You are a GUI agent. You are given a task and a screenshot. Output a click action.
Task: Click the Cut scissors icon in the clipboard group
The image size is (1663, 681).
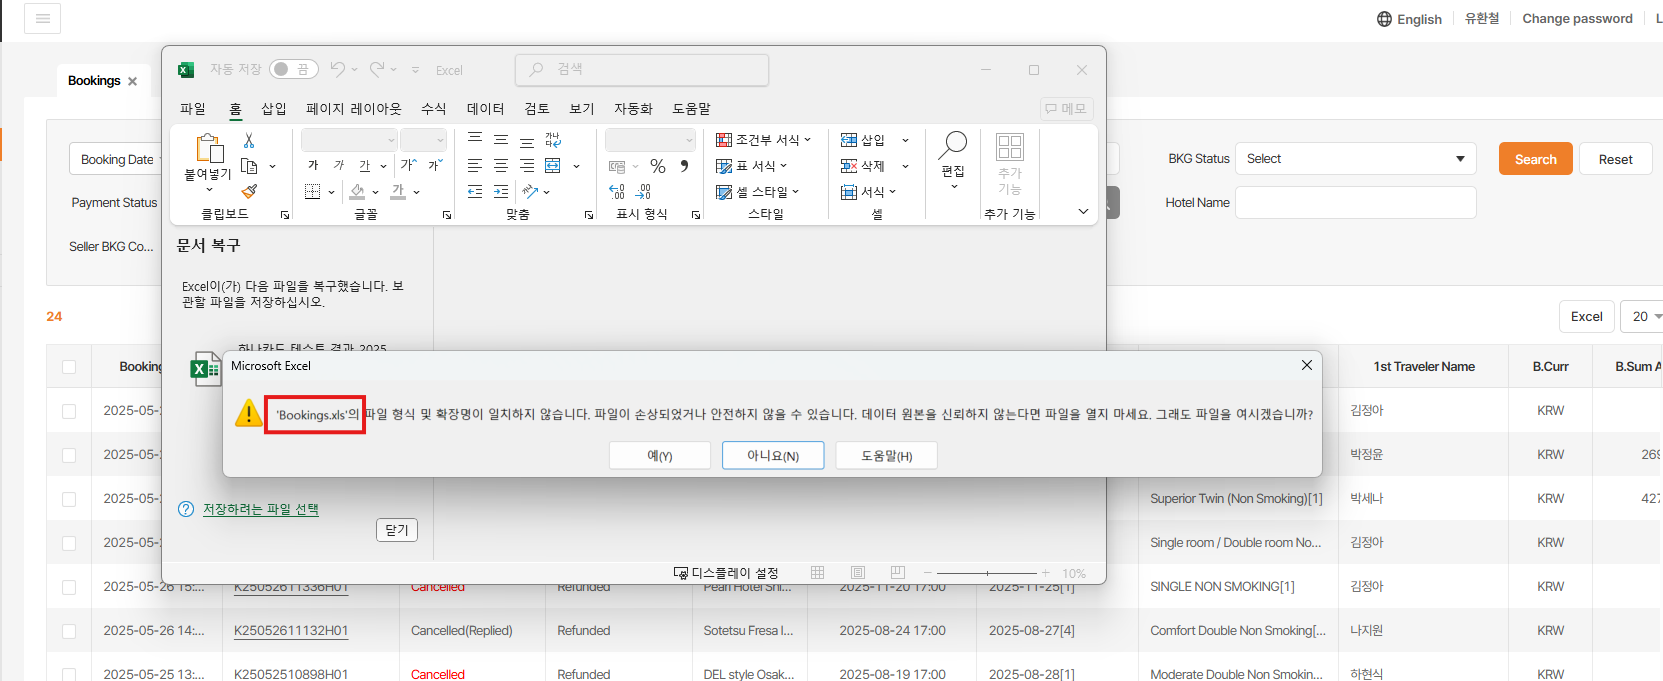click(249, 141)
